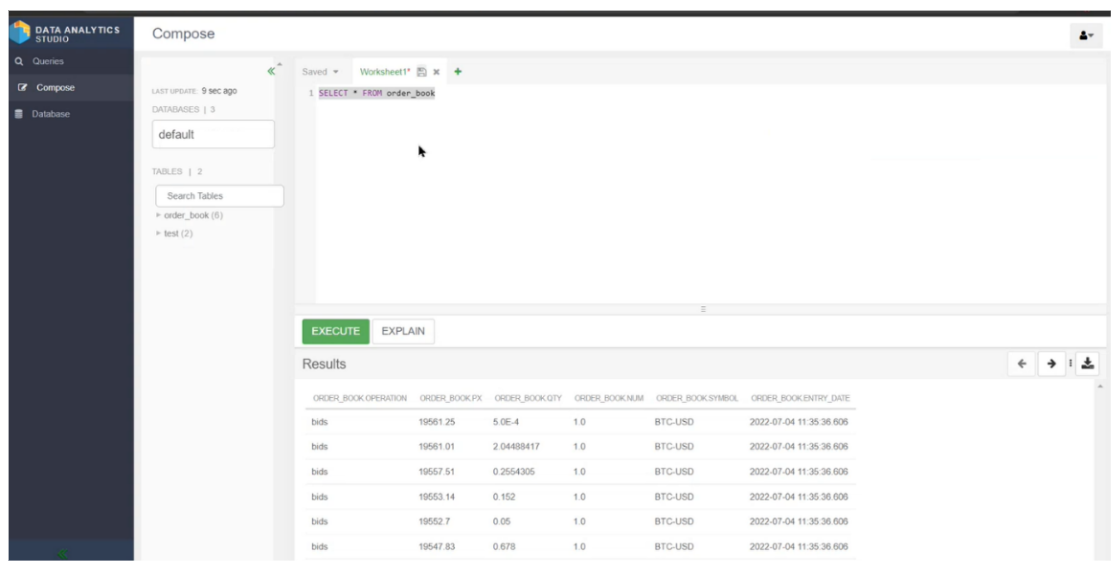This screenshot has width=1118, height=574.
Task: Select the price cell 19553.14
Action: click(x=436, y=497)
